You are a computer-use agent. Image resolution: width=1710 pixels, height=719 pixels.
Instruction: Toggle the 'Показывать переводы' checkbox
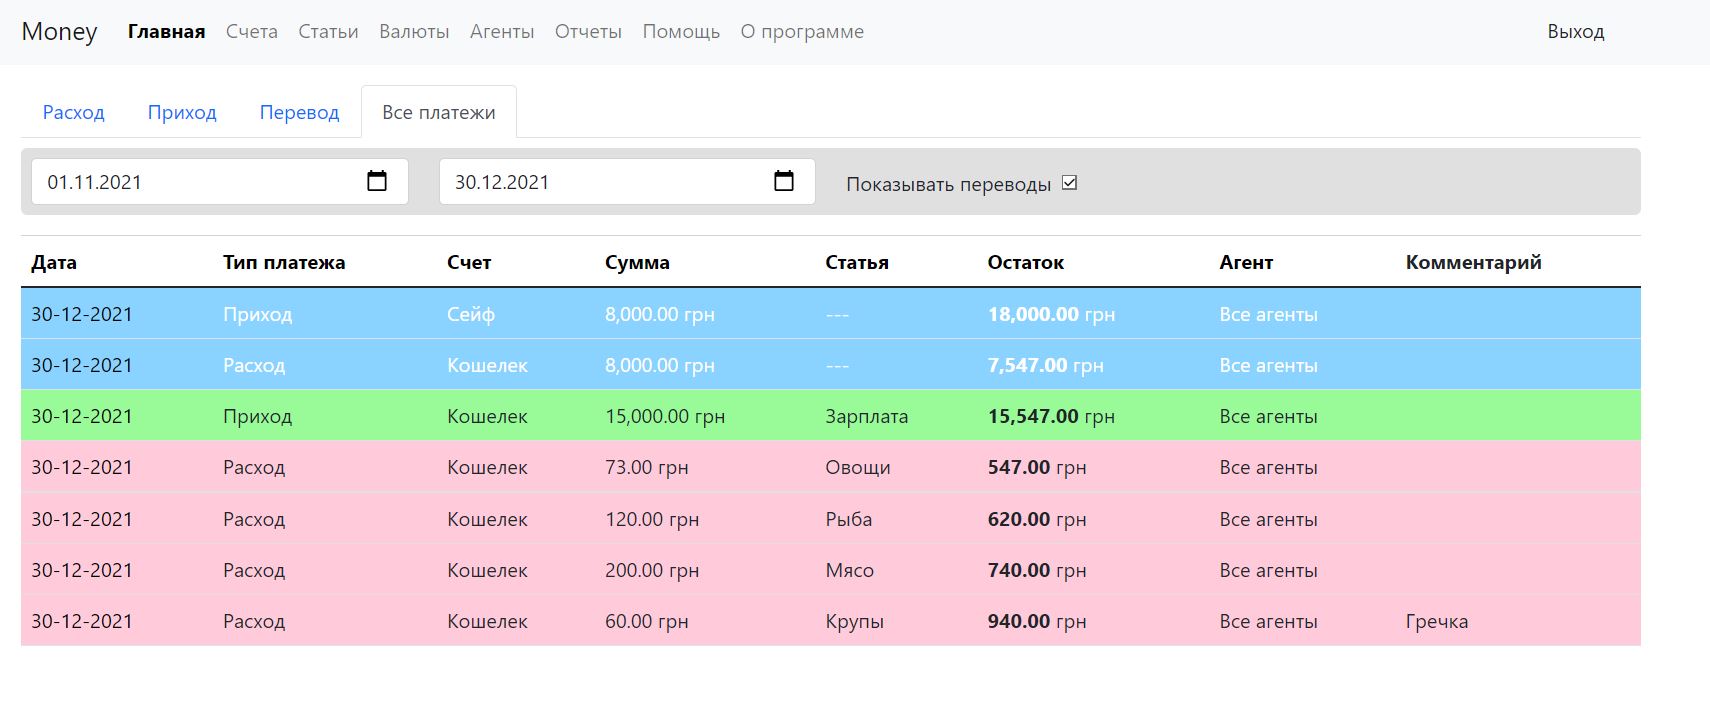click(x=1069, y=183)
